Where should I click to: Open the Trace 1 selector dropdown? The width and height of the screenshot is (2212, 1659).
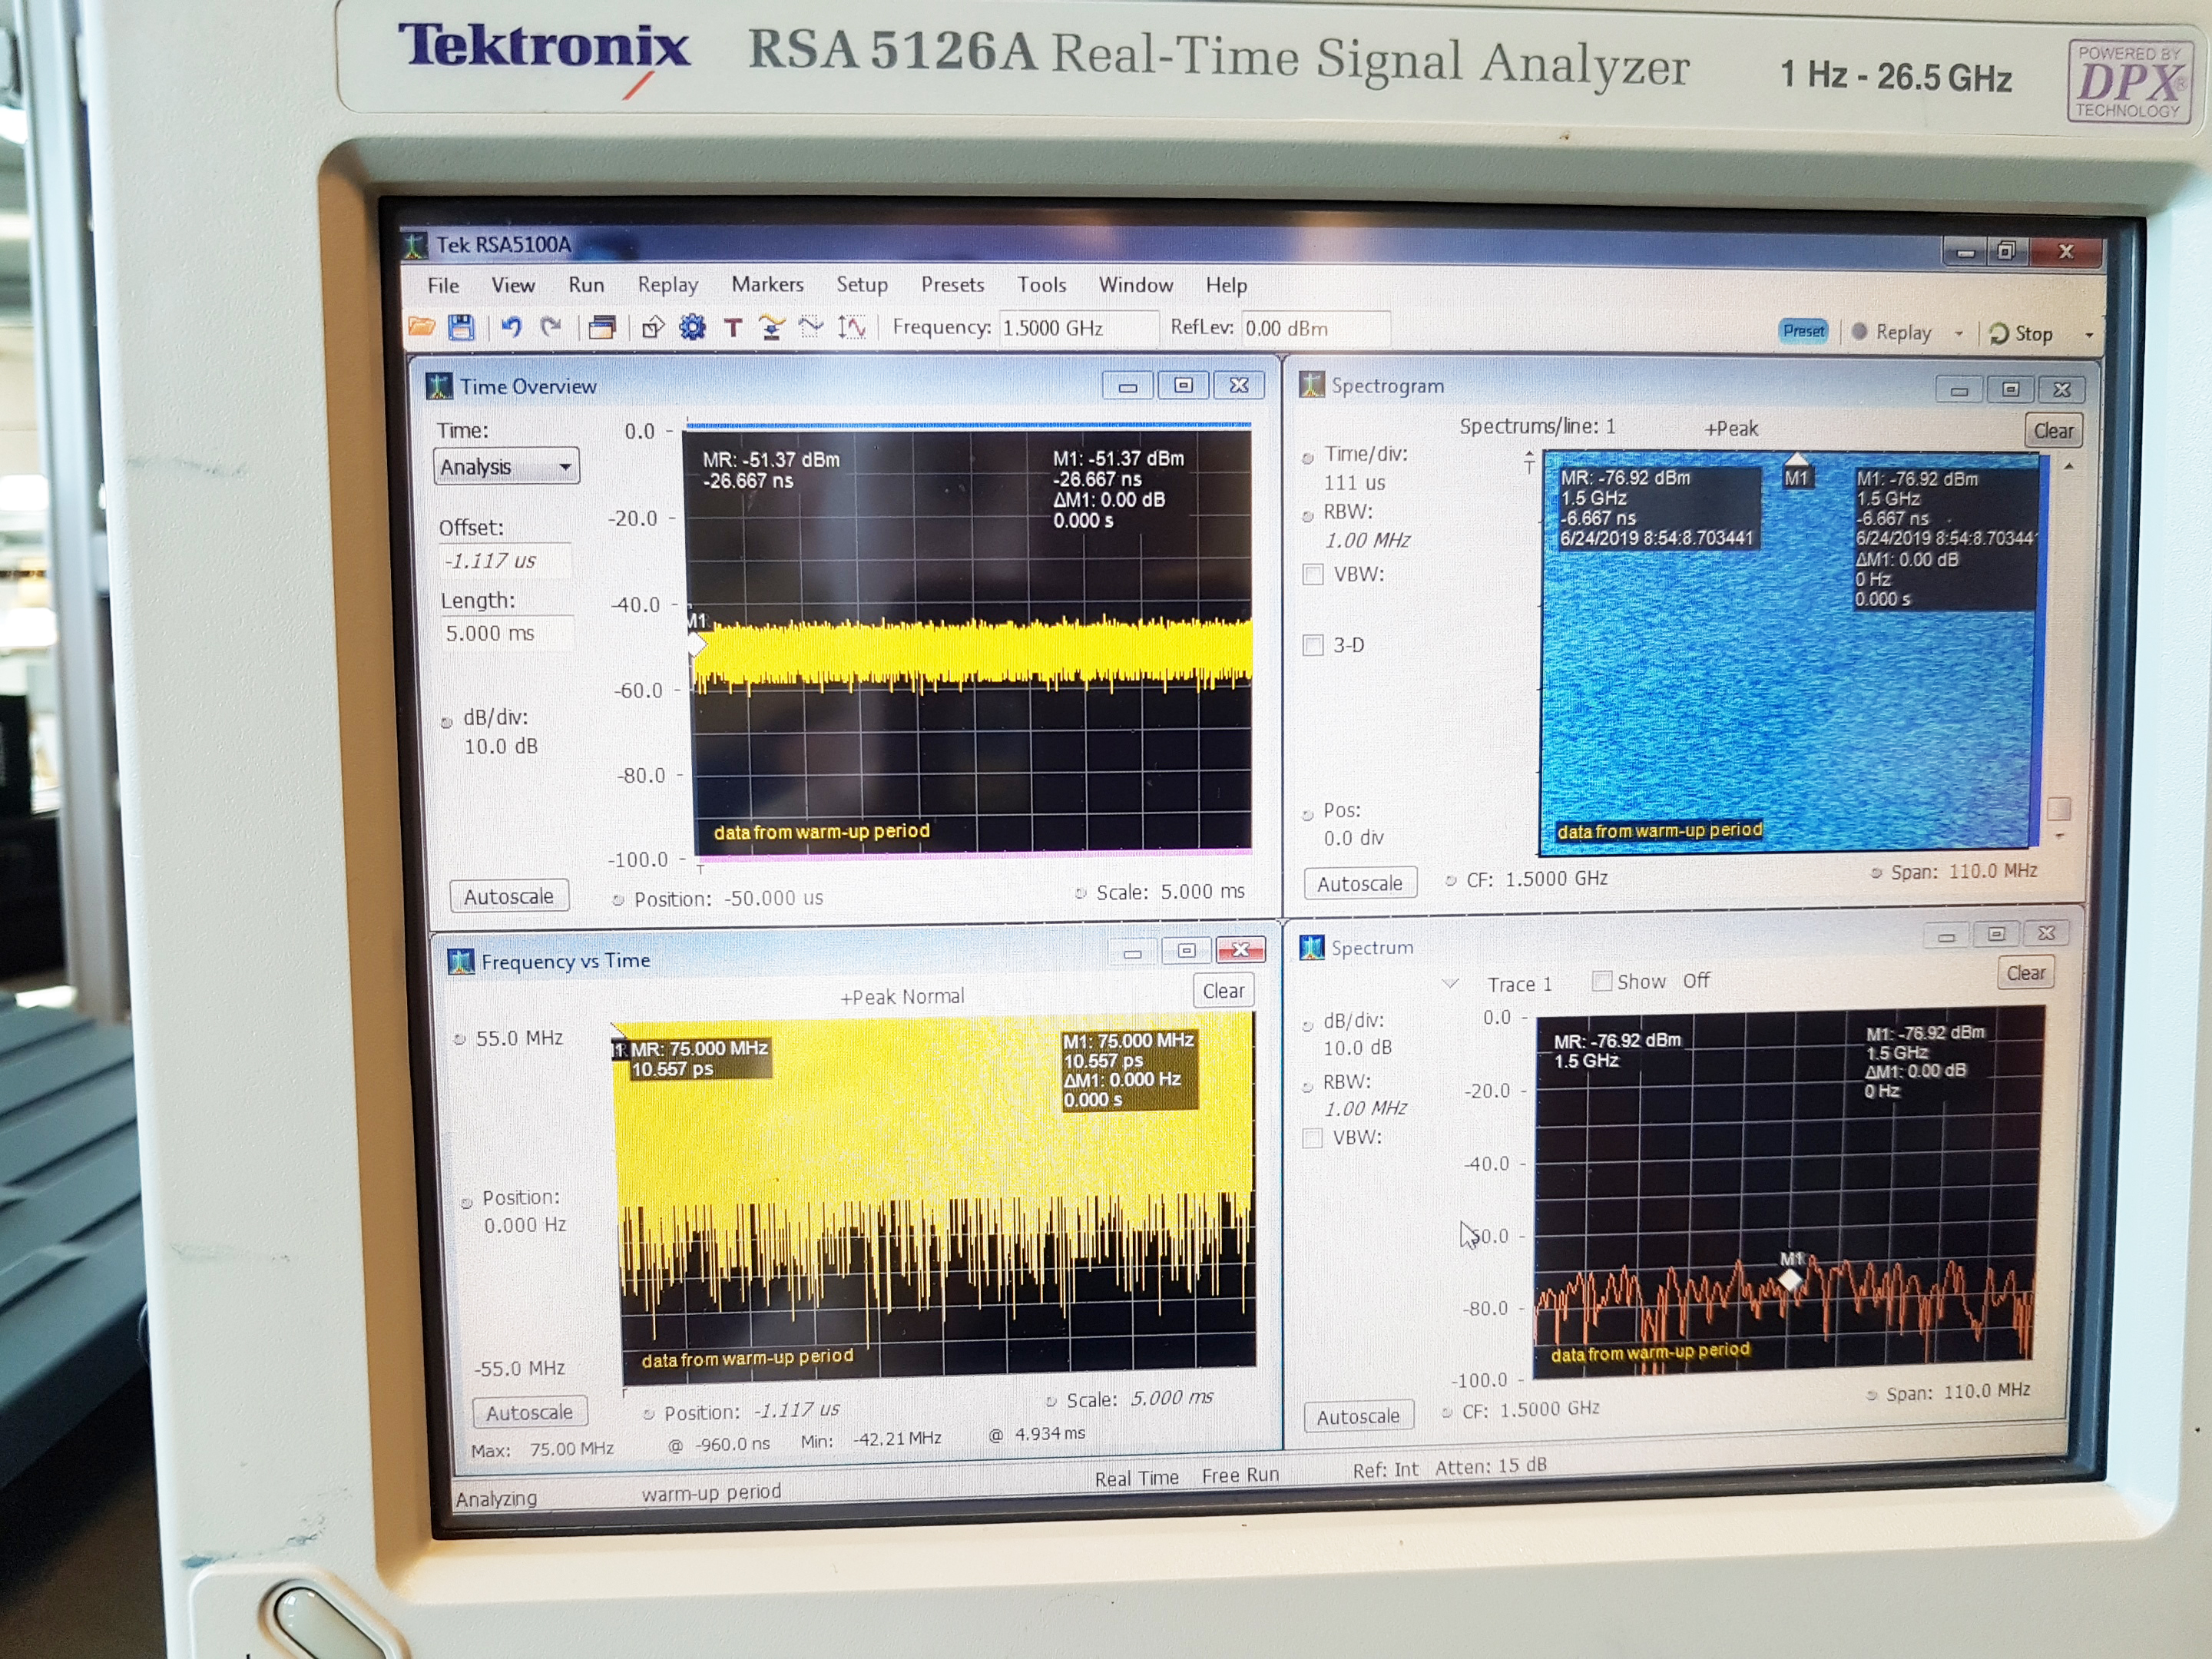1450,983
